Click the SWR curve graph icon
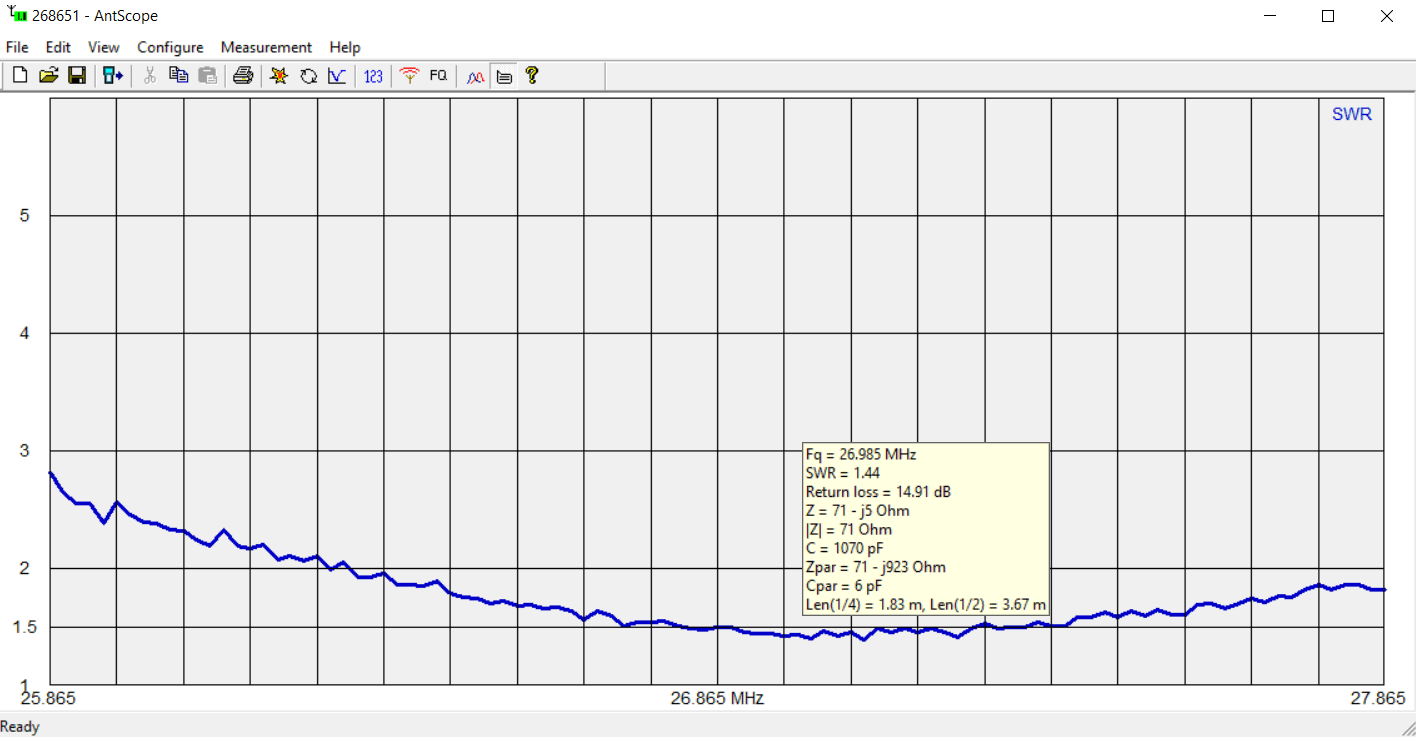1416x737 pixels. [x=337, y=76]
